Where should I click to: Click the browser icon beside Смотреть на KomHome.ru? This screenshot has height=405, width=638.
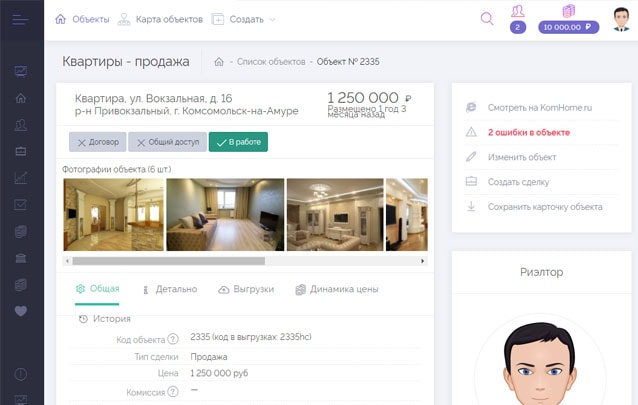471,107
